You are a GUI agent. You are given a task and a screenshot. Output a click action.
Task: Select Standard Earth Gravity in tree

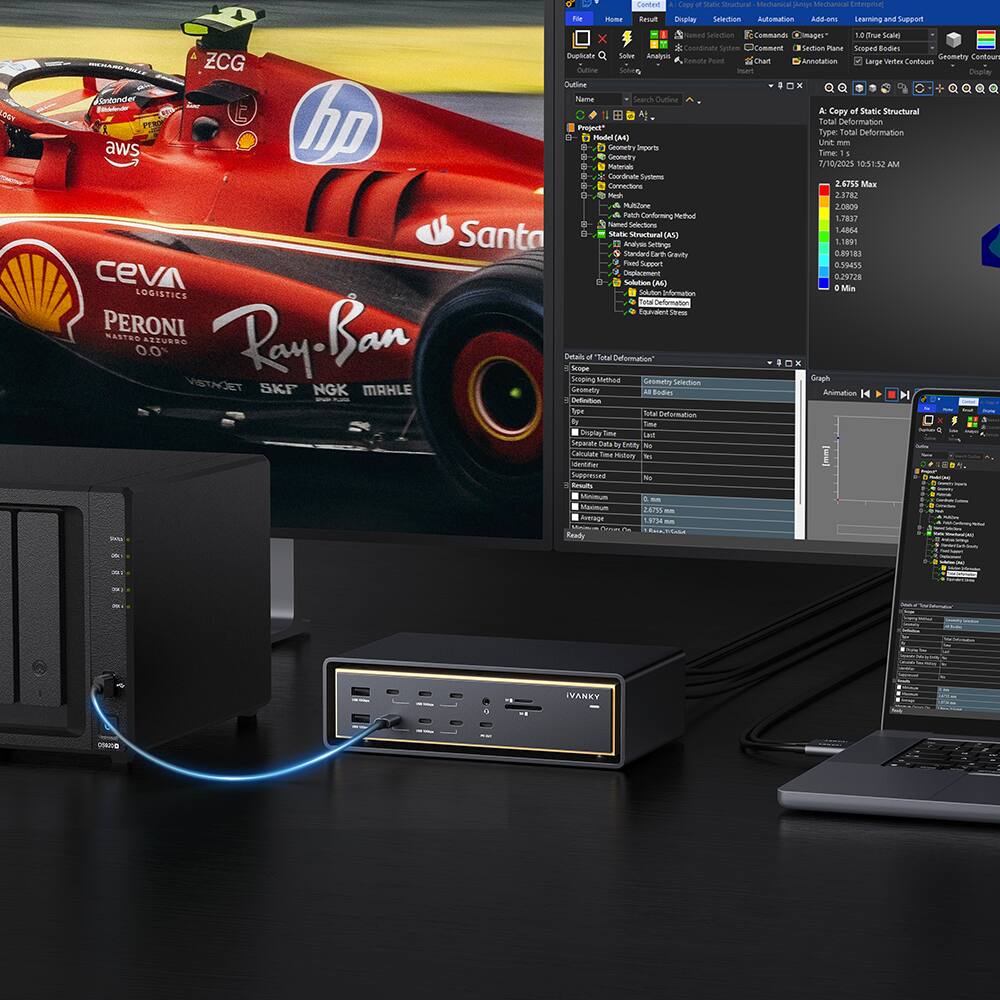click(655, 254)
